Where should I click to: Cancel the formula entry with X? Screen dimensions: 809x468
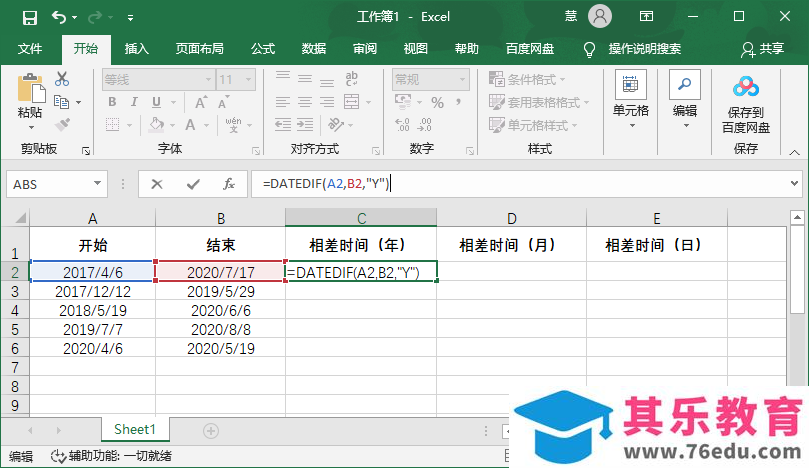[157, 184]
